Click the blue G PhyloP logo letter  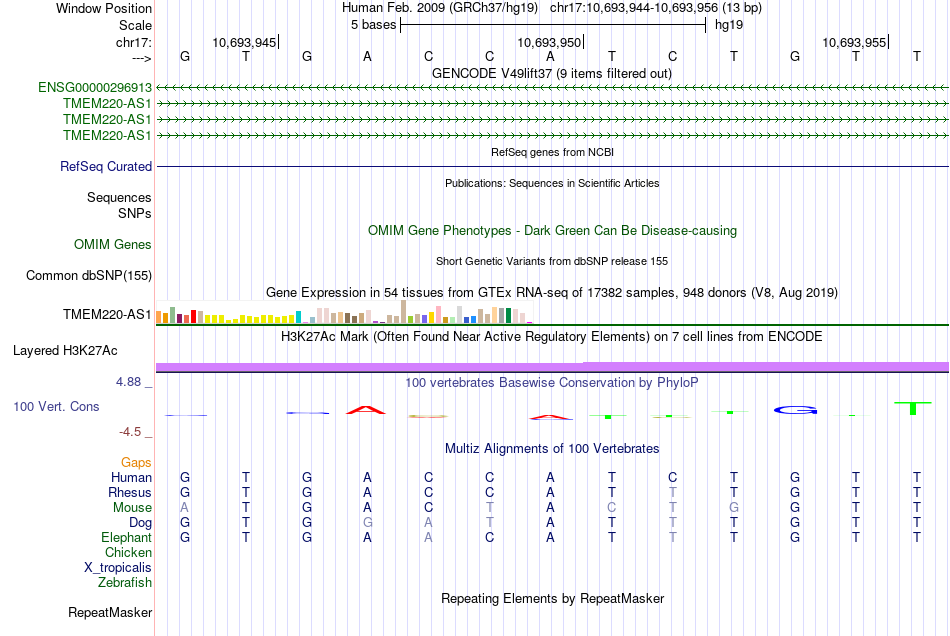pos(795,410)
